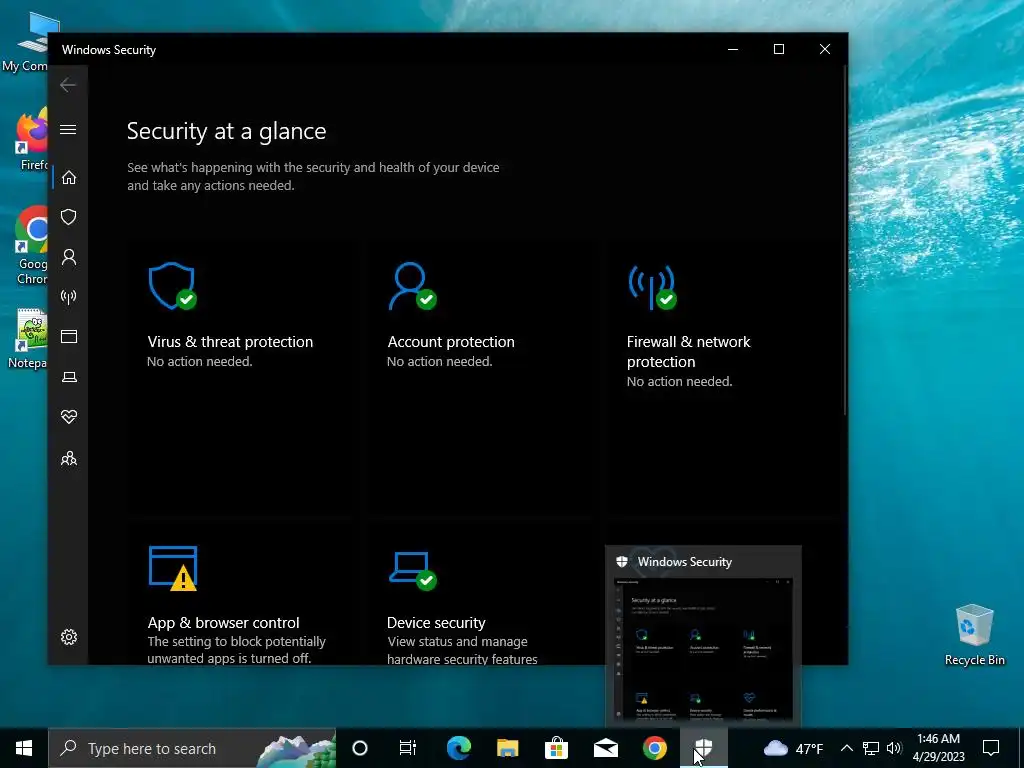This screenshot has width=1024, height=768.
Task: Click the Account protection person tile icon
Action: (x=412, y=286)
